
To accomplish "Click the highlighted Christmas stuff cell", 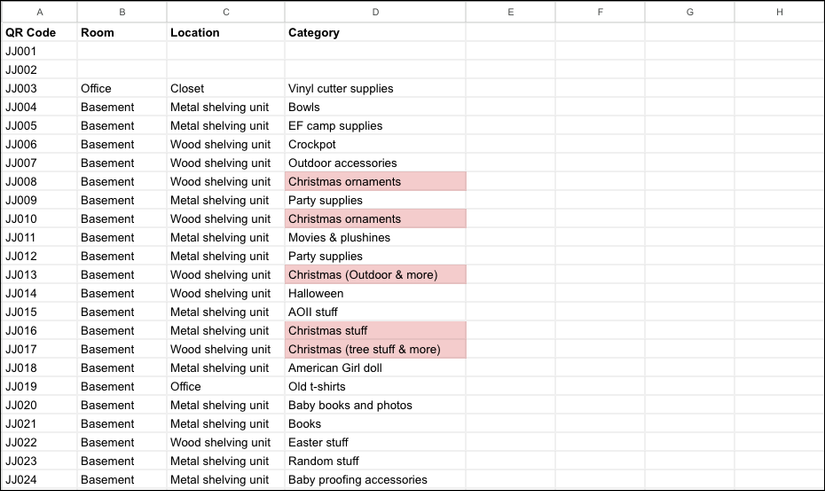I will (375, 331).
